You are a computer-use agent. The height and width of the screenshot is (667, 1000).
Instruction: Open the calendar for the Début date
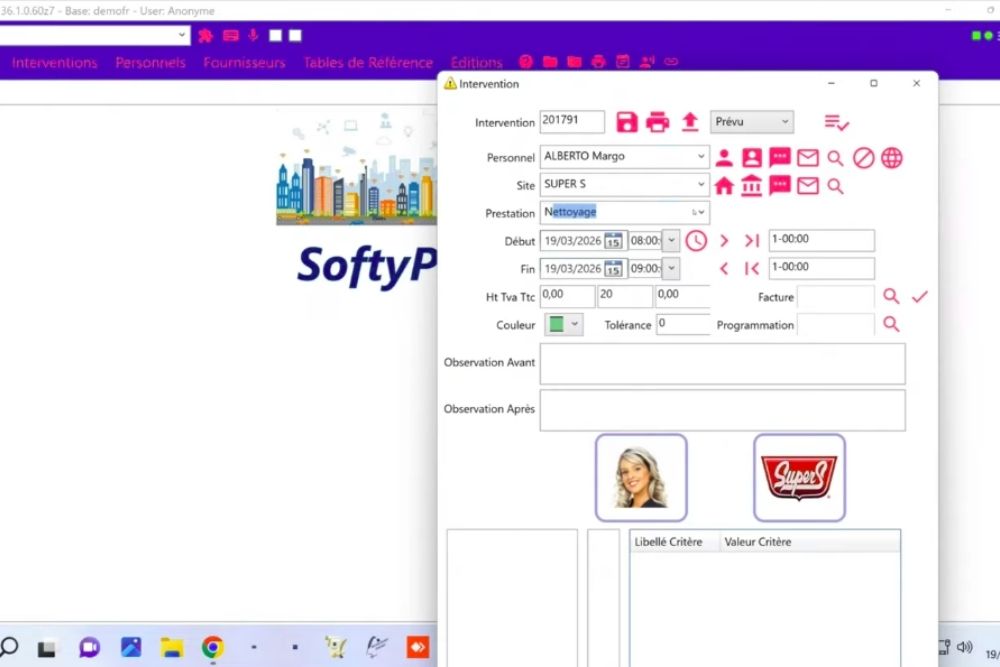pyautogui.click(x=614, y=241)
